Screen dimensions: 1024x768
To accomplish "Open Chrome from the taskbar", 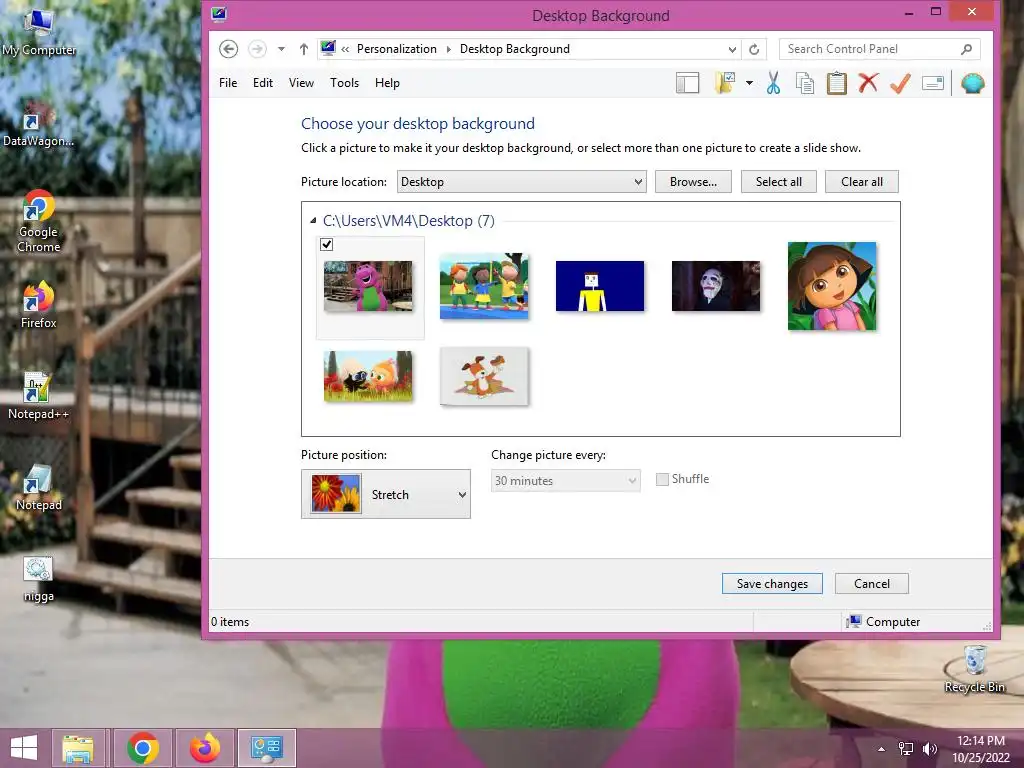I will 143,748.
